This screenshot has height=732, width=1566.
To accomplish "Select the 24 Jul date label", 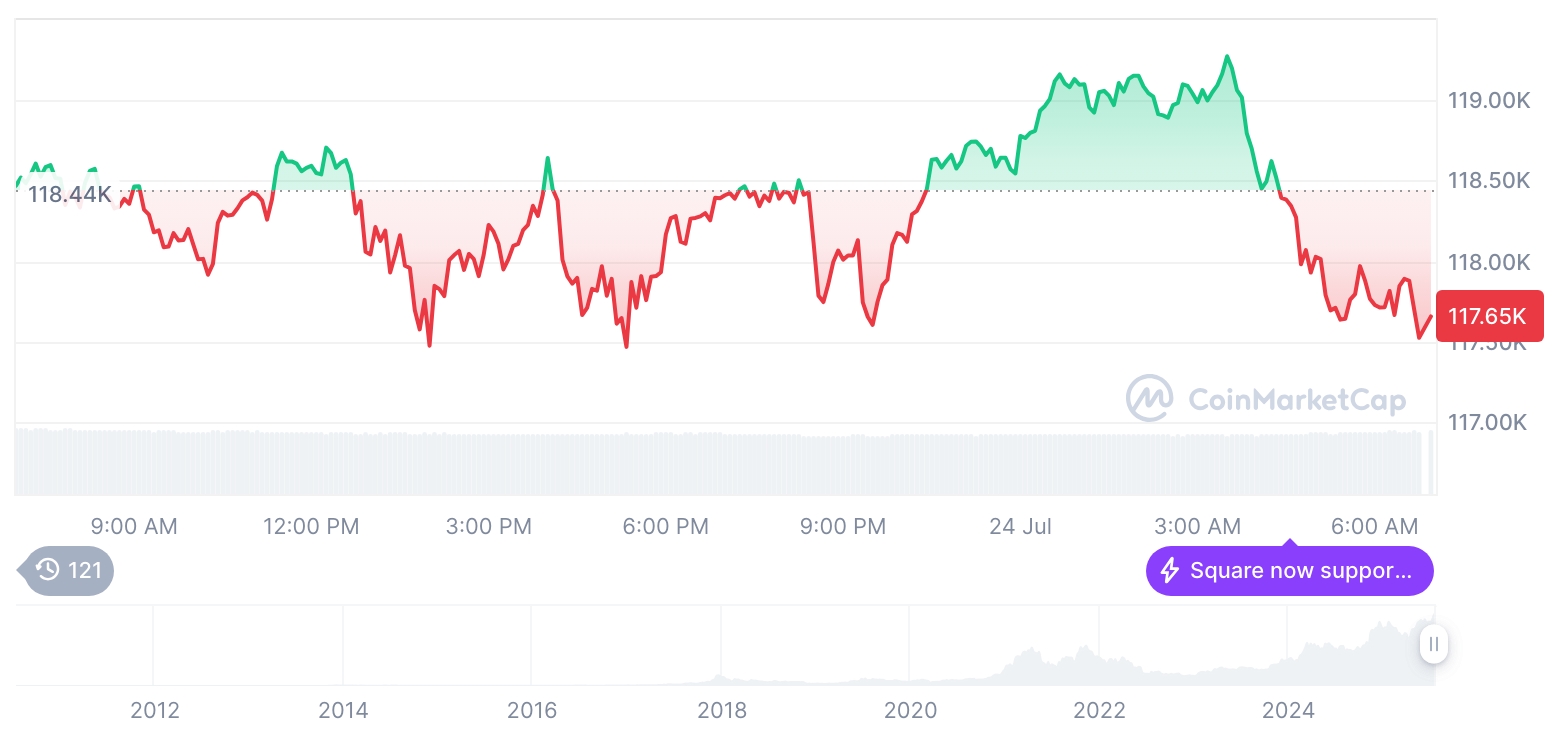I will [1020, 526].
